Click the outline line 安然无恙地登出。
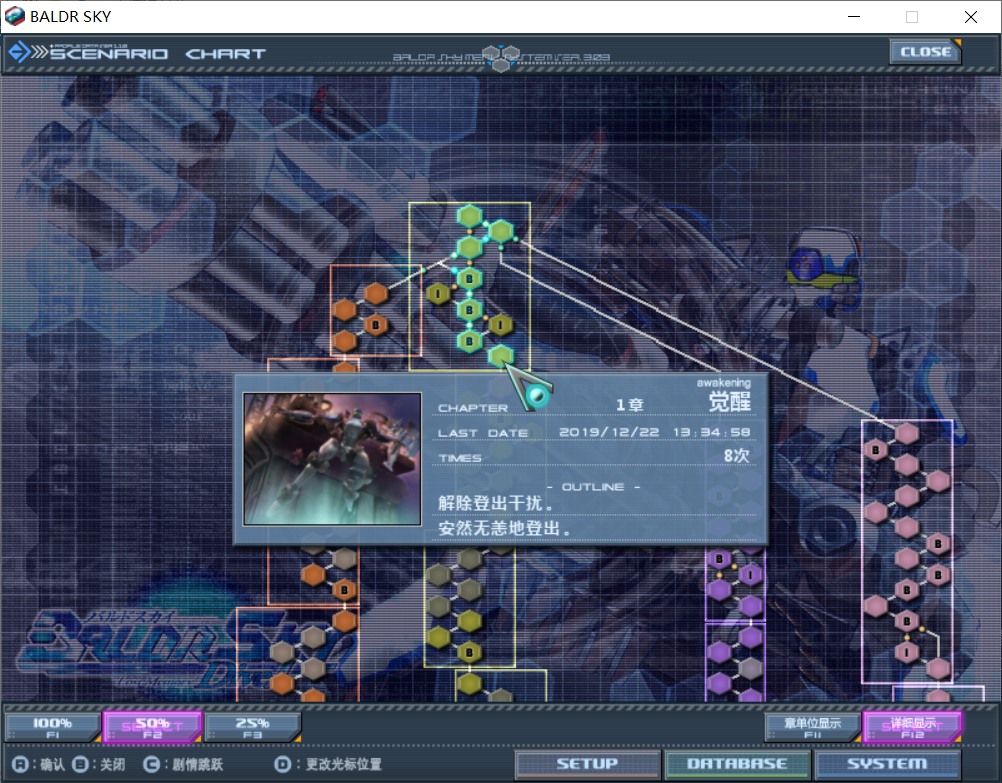Image resolution: width=1002 pixels, height=783 pixels. click(x=505, y=529)
